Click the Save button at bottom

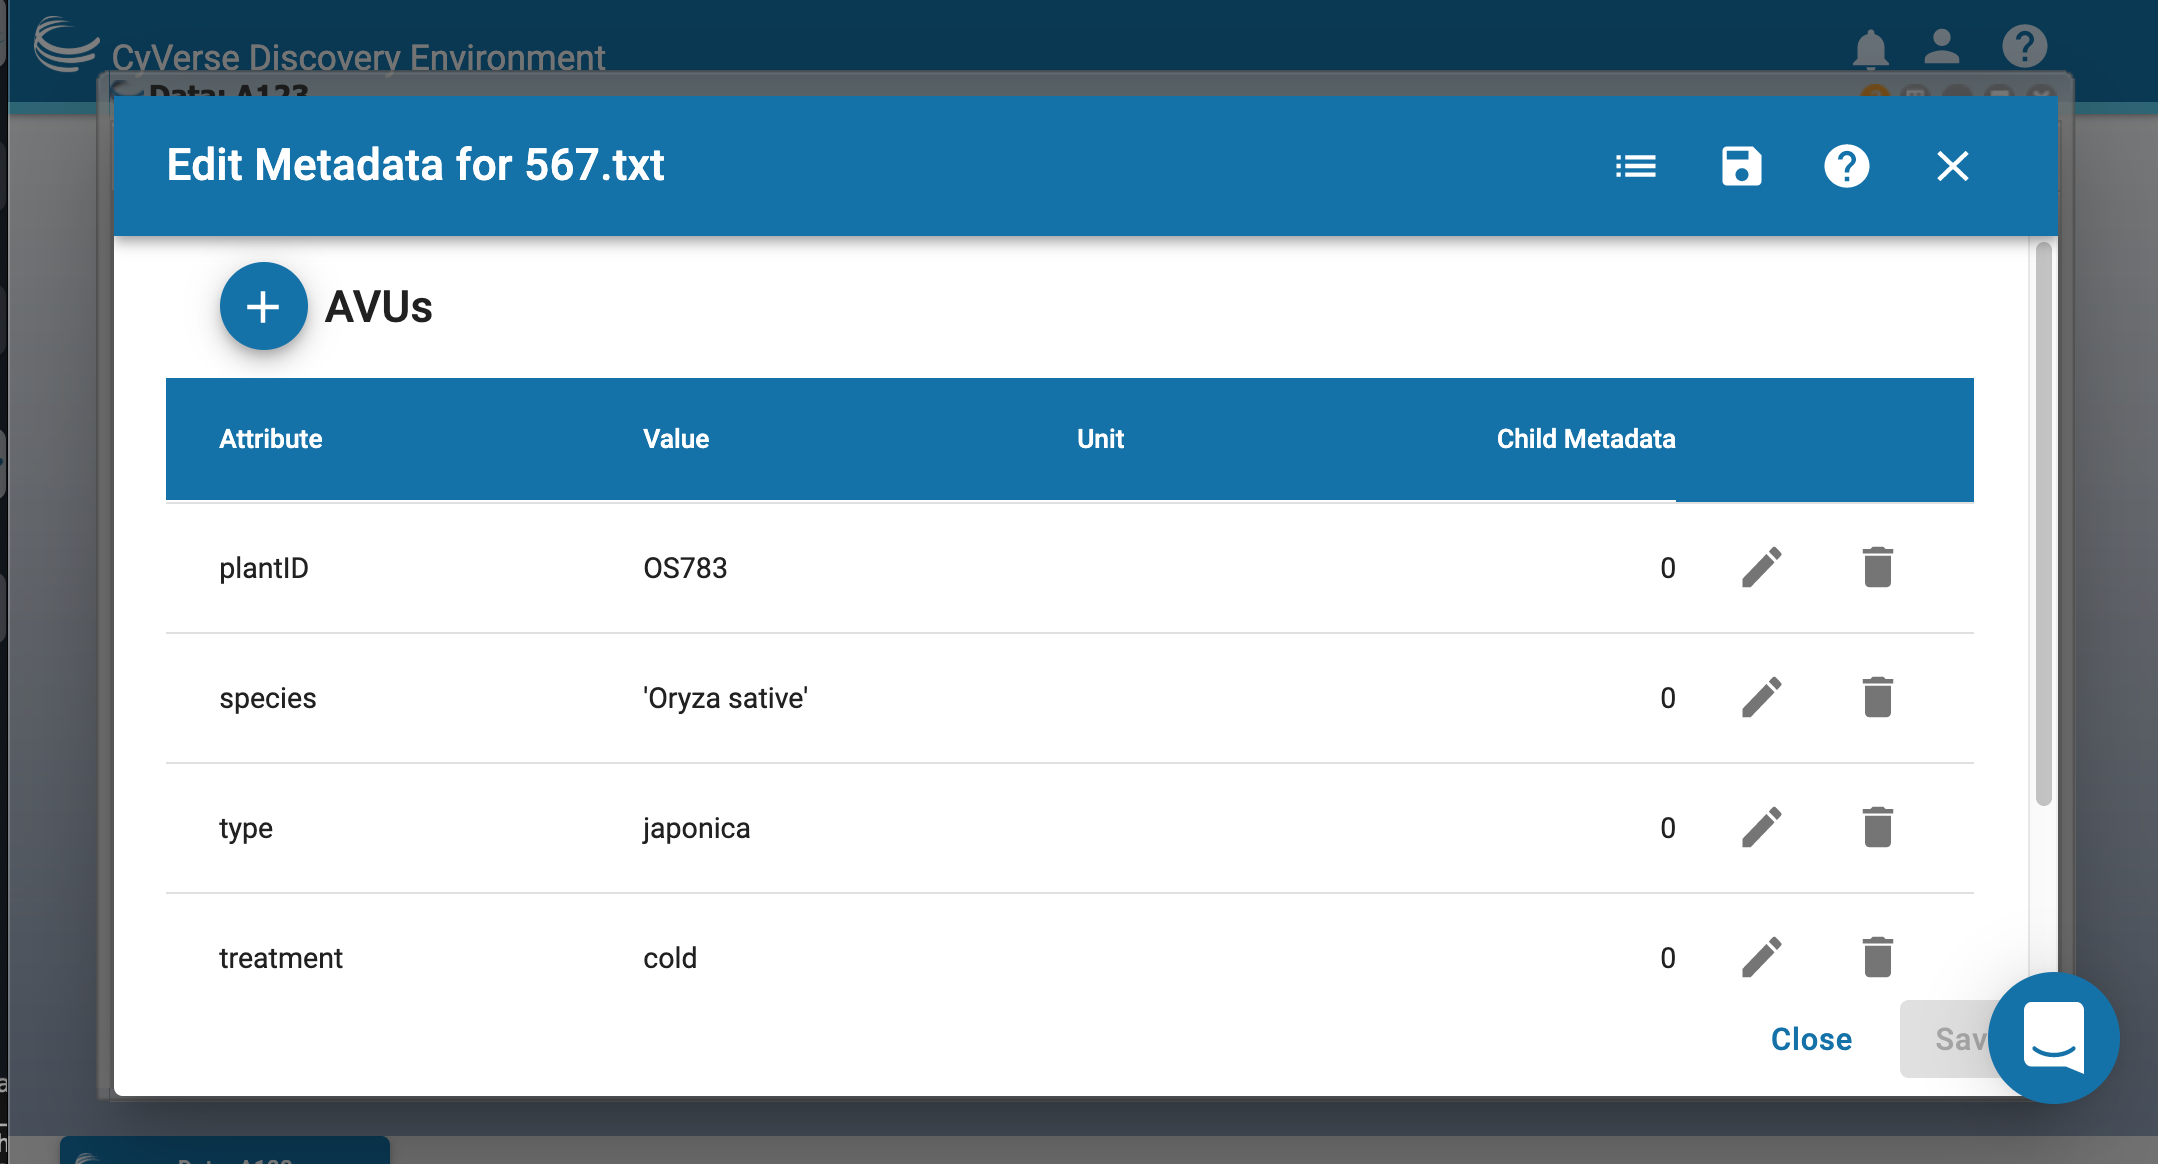point(1946,1039)
